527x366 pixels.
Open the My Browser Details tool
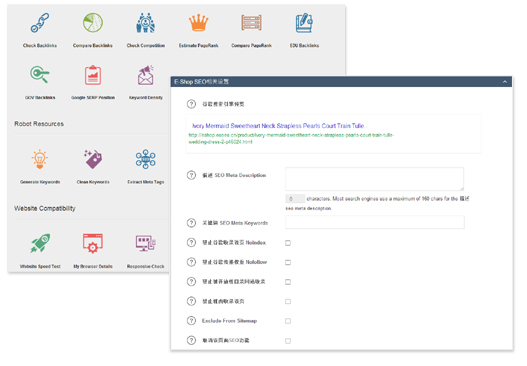pyautogui.click(x=93, y=243)
